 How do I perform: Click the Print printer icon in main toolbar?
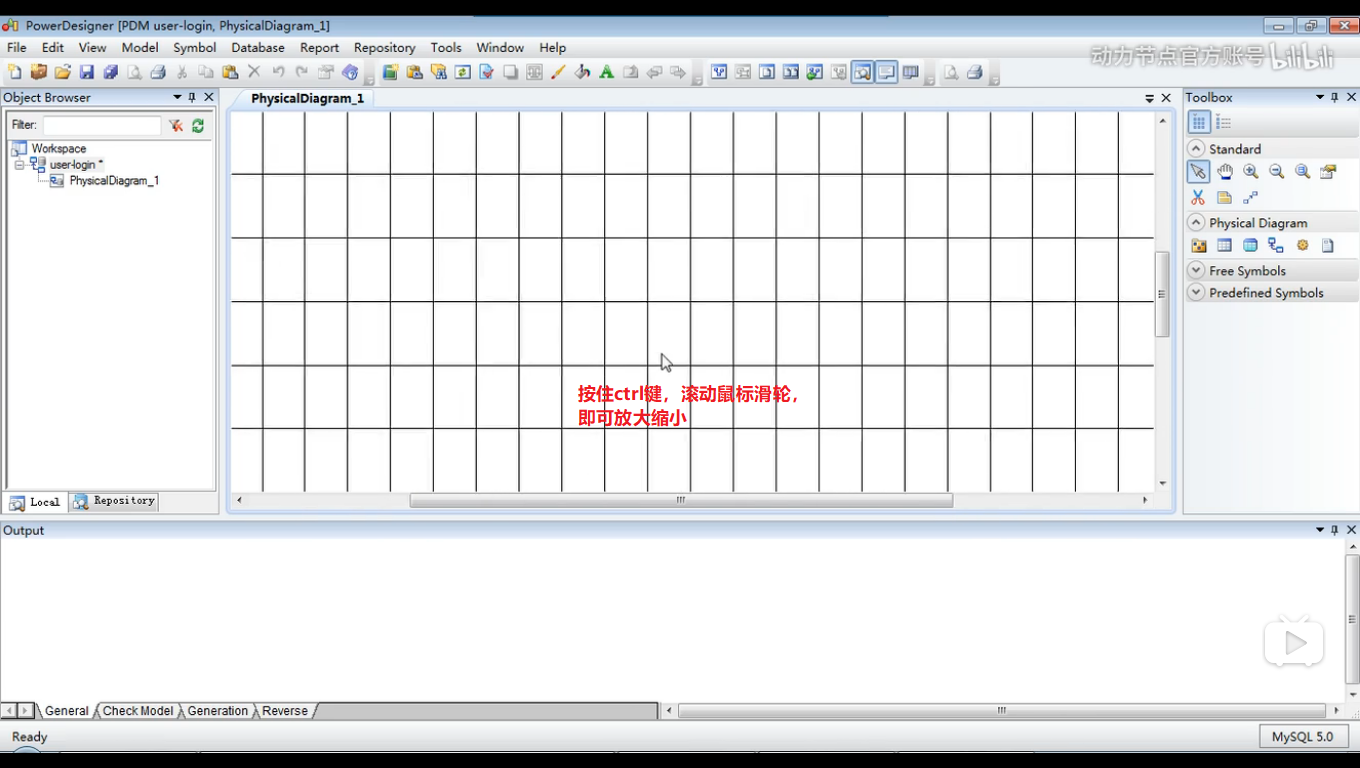tap(158, 72)
